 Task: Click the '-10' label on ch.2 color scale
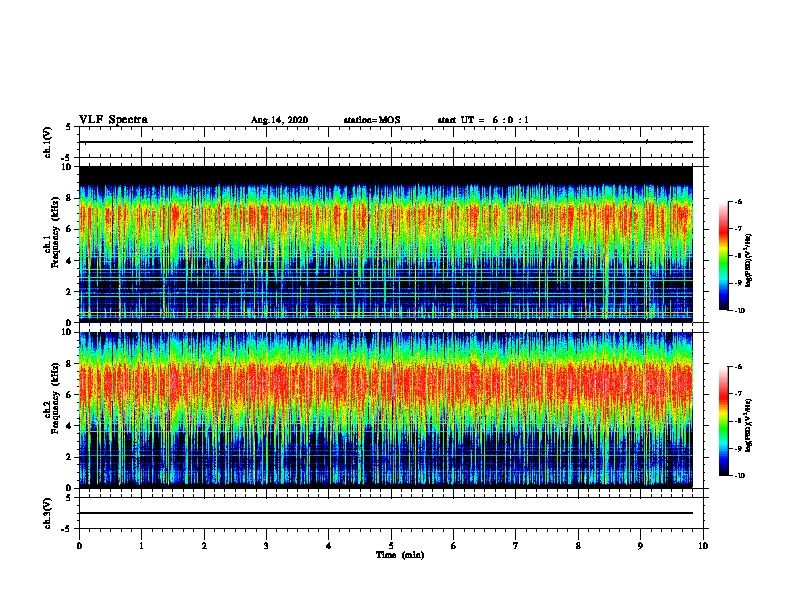739,476
